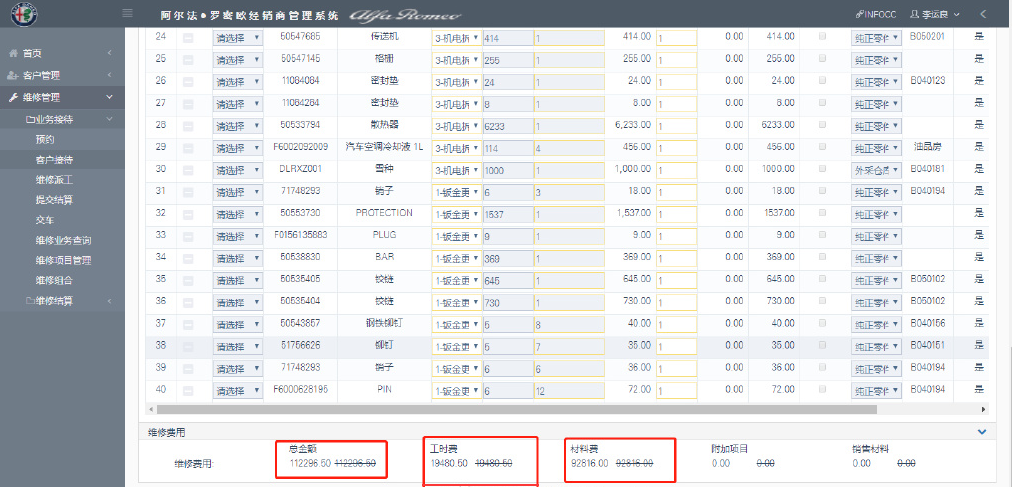Open the 3-机电拆 dropdown in row 25

click(456, 60)
